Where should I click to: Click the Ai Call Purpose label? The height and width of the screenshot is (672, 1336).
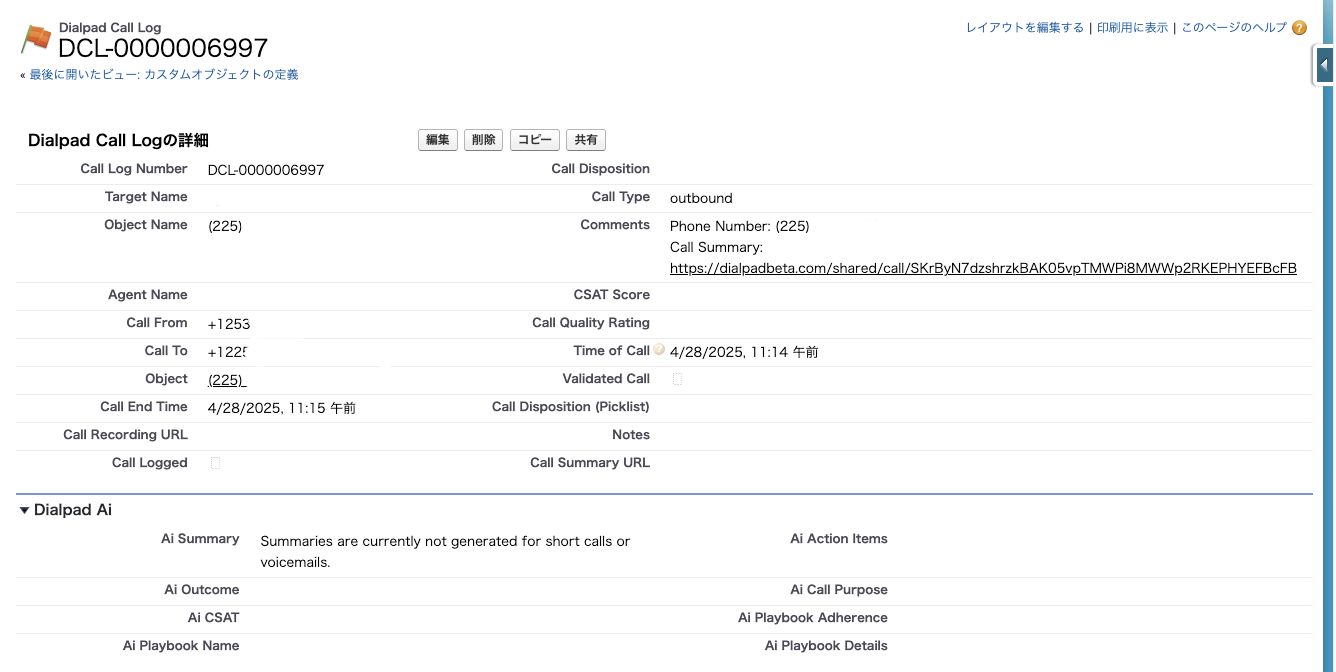839,590
